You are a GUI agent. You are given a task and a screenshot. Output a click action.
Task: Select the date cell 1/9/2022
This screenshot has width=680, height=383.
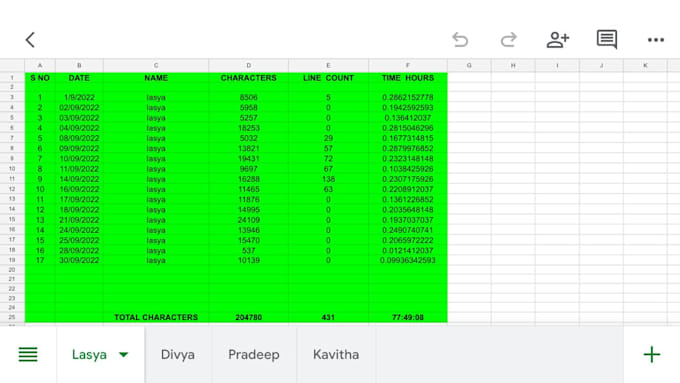pos(79,98)
